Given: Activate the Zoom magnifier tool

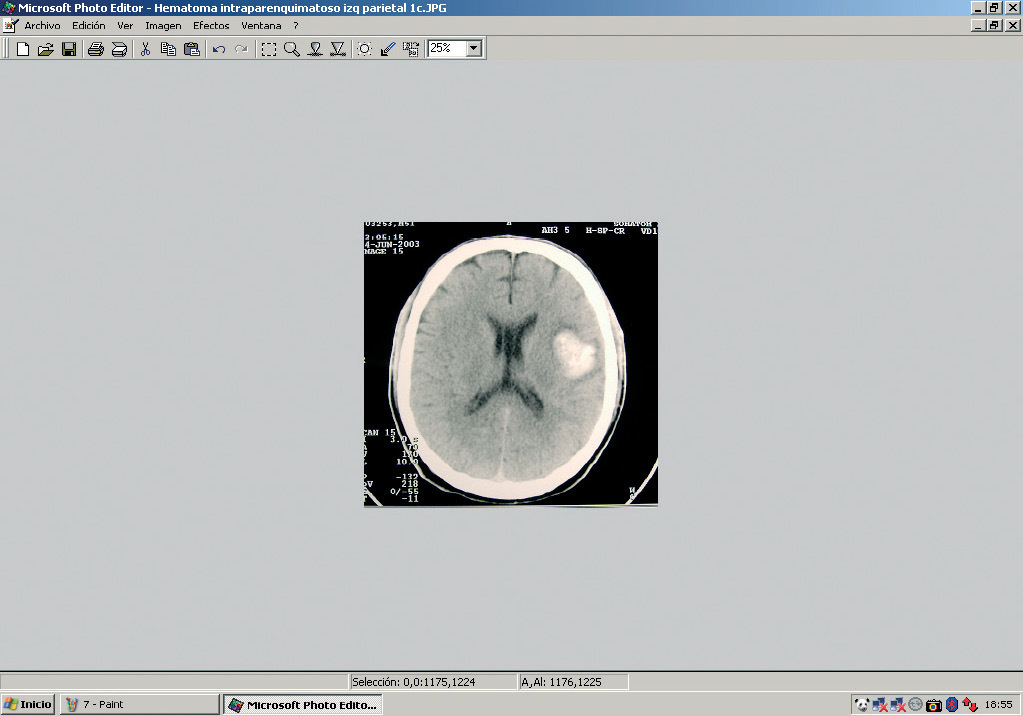Looking at the screenshot, I should (x=291, y=49).
